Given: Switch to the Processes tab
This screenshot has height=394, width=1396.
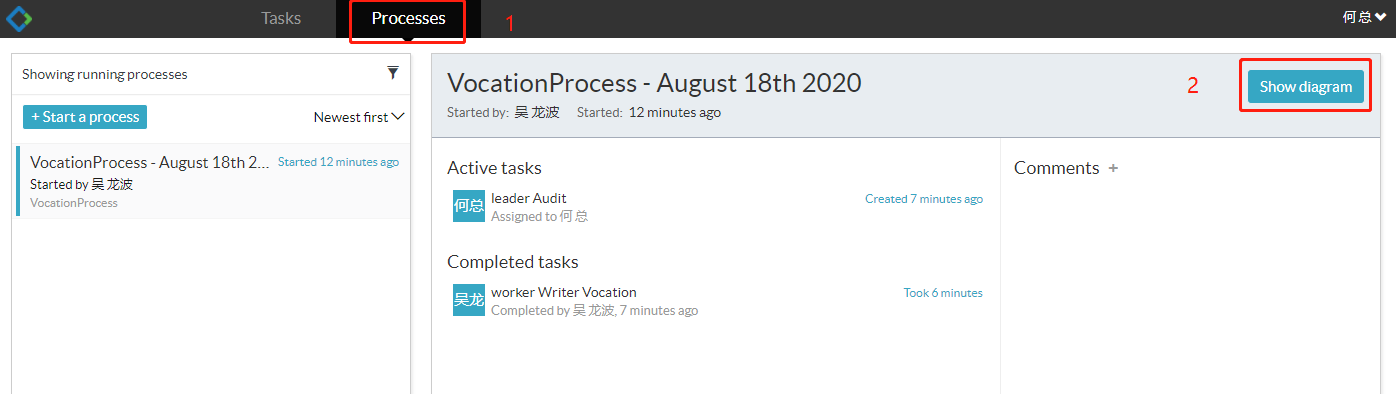Looking at the screenshot, I should point(408,18).
